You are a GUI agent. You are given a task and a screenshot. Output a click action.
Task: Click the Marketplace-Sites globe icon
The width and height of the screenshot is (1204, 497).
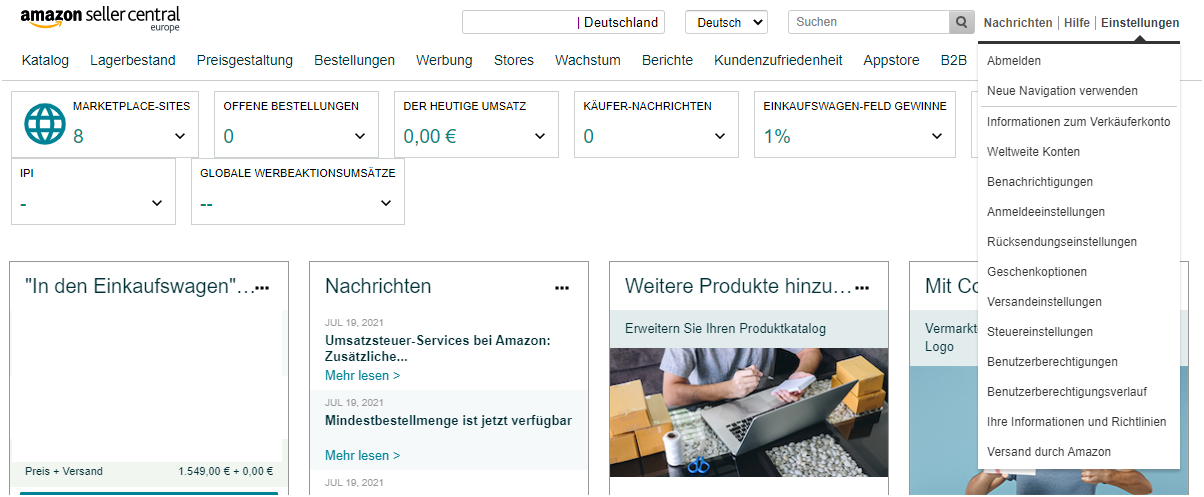[x=43, y=124]
